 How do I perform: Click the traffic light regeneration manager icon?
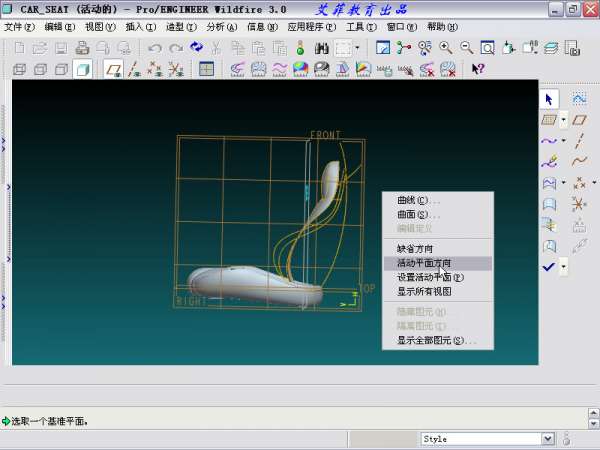pyautogui.click(x=300, y=48)
